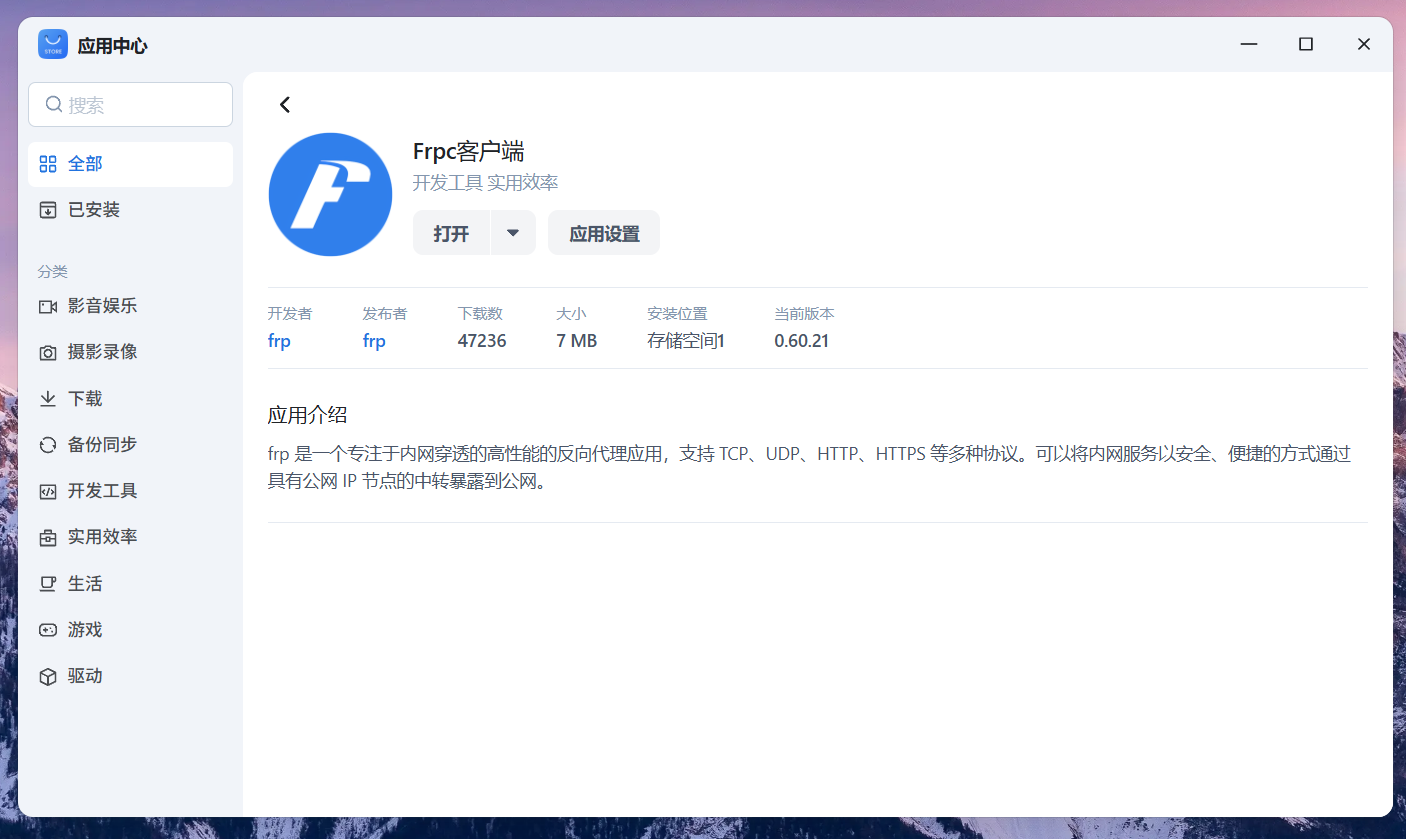1406x839 pixels.
Task: Focus the 搜索 search field
Action: click(130, 104)
